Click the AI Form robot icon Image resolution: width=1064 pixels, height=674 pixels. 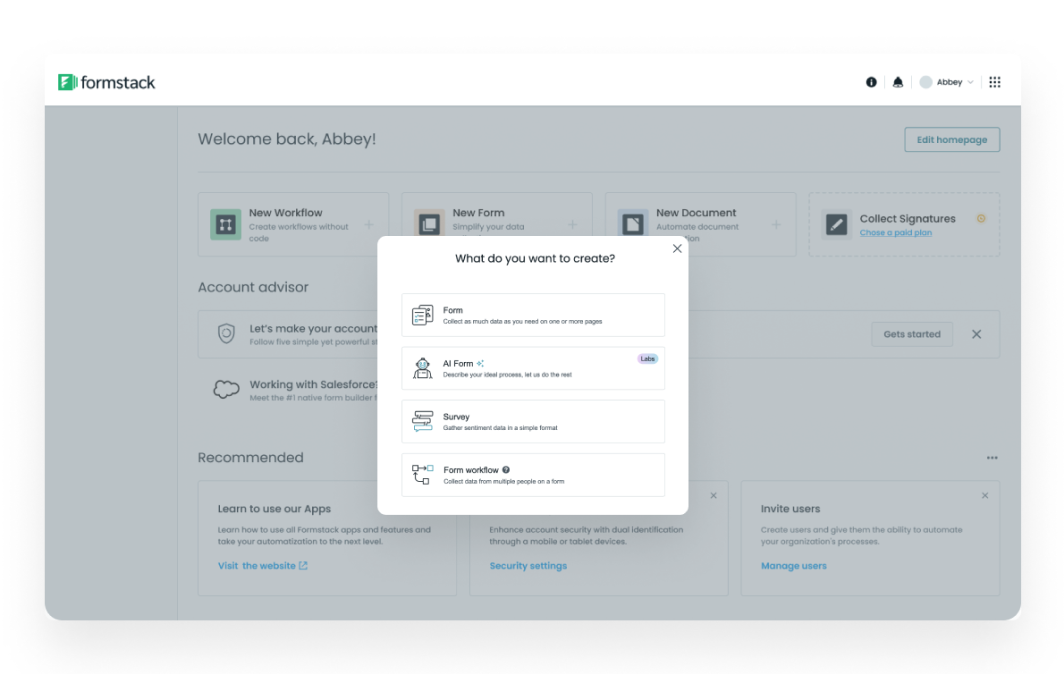[423, 368]
